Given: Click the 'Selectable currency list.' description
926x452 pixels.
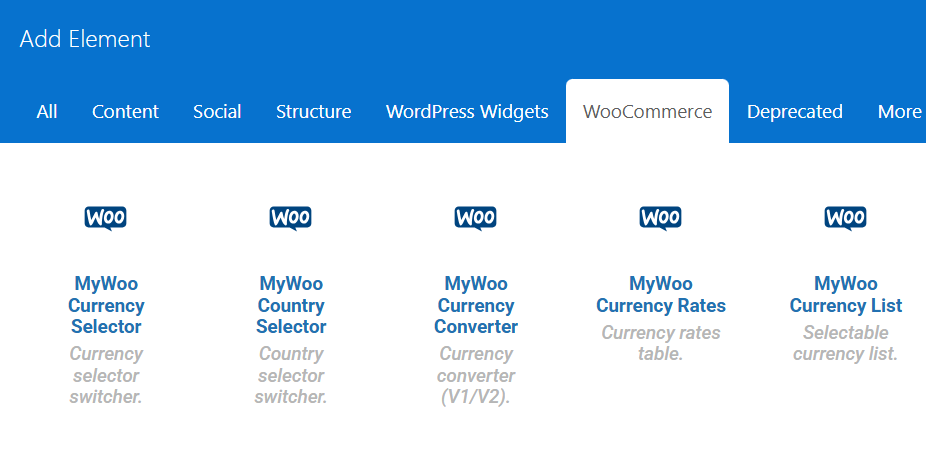Looking at the screenshot, I should pyautogui.click(x=846, y=343).
